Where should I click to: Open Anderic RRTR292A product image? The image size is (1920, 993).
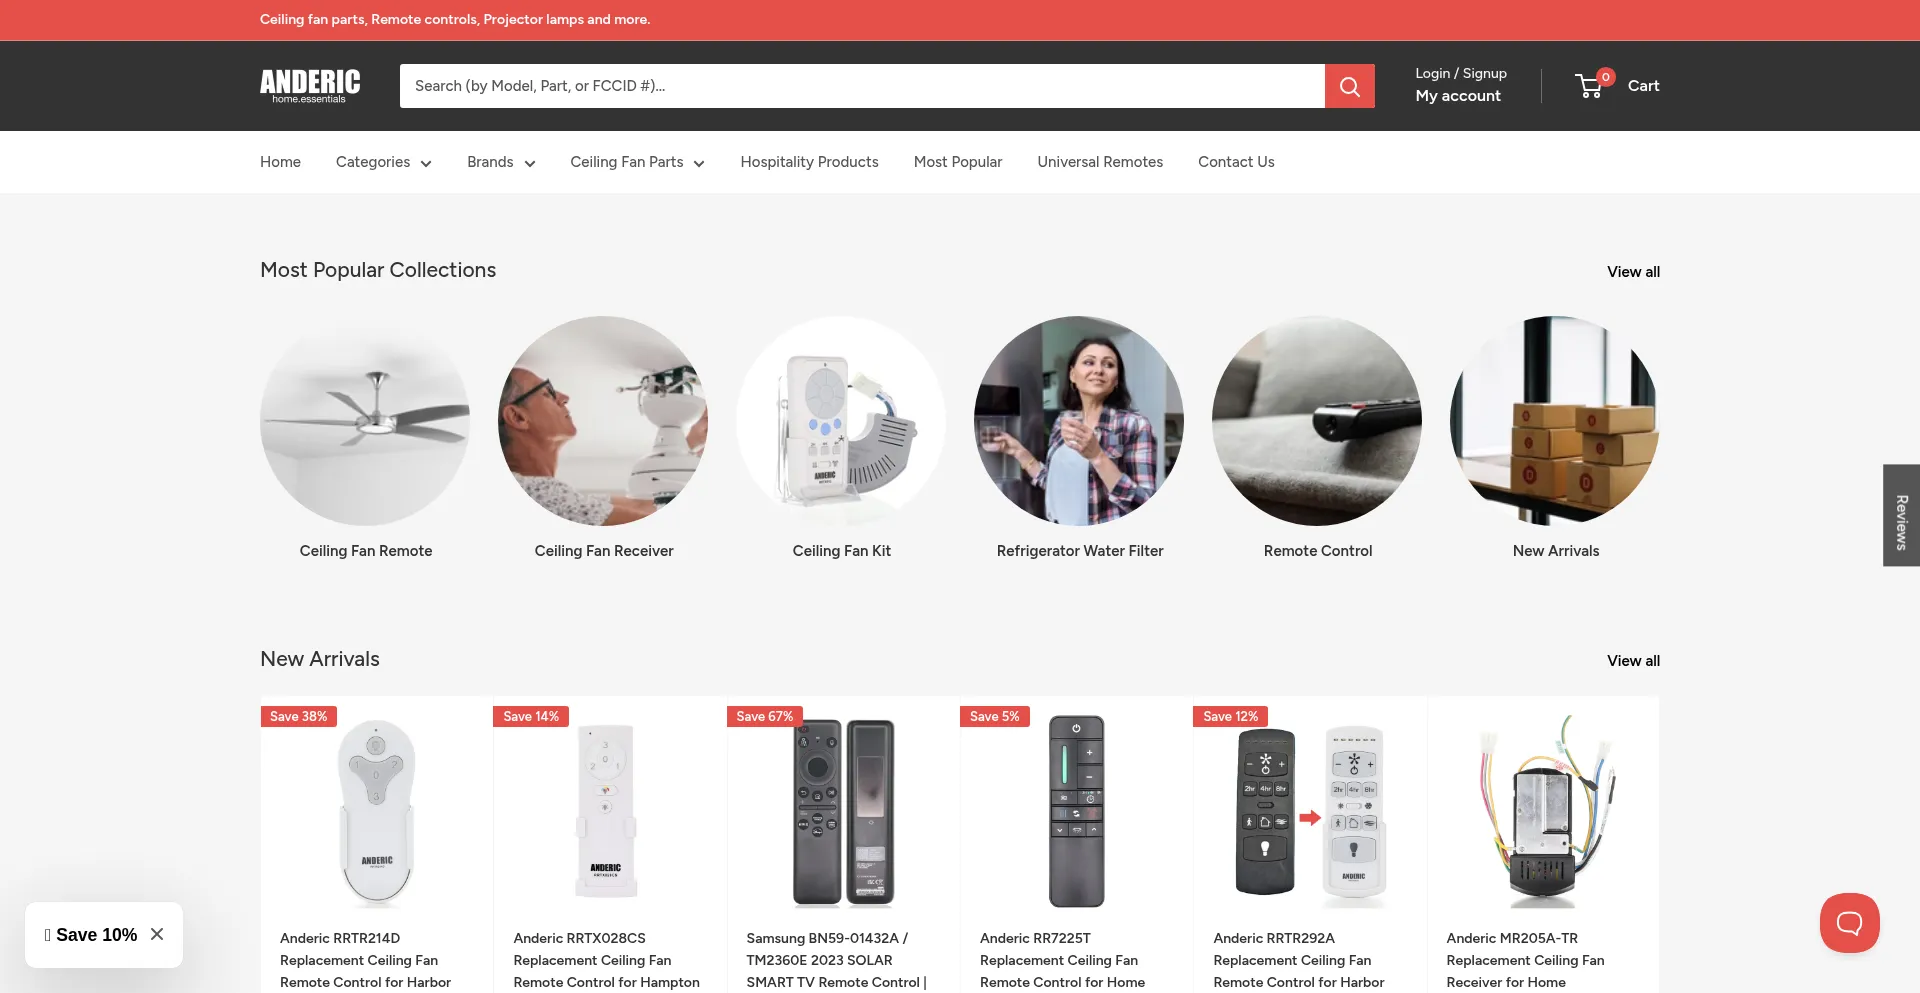[1310, 812]
